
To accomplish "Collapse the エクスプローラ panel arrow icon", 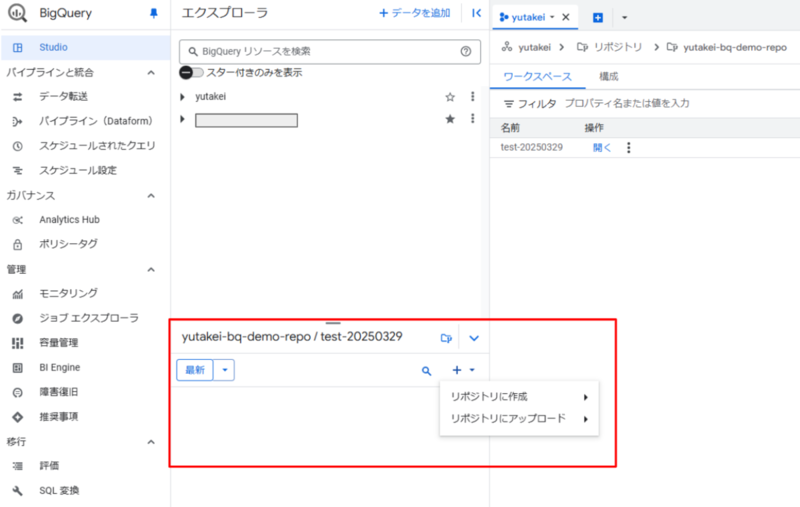I will (x=477, y=13).
